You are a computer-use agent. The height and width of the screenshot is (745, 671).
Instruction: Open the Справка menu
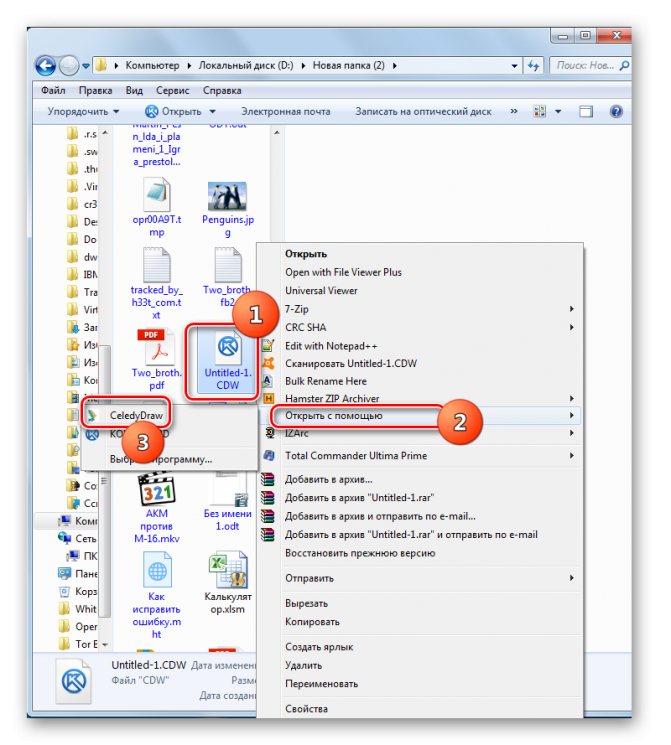click(222, 90)
